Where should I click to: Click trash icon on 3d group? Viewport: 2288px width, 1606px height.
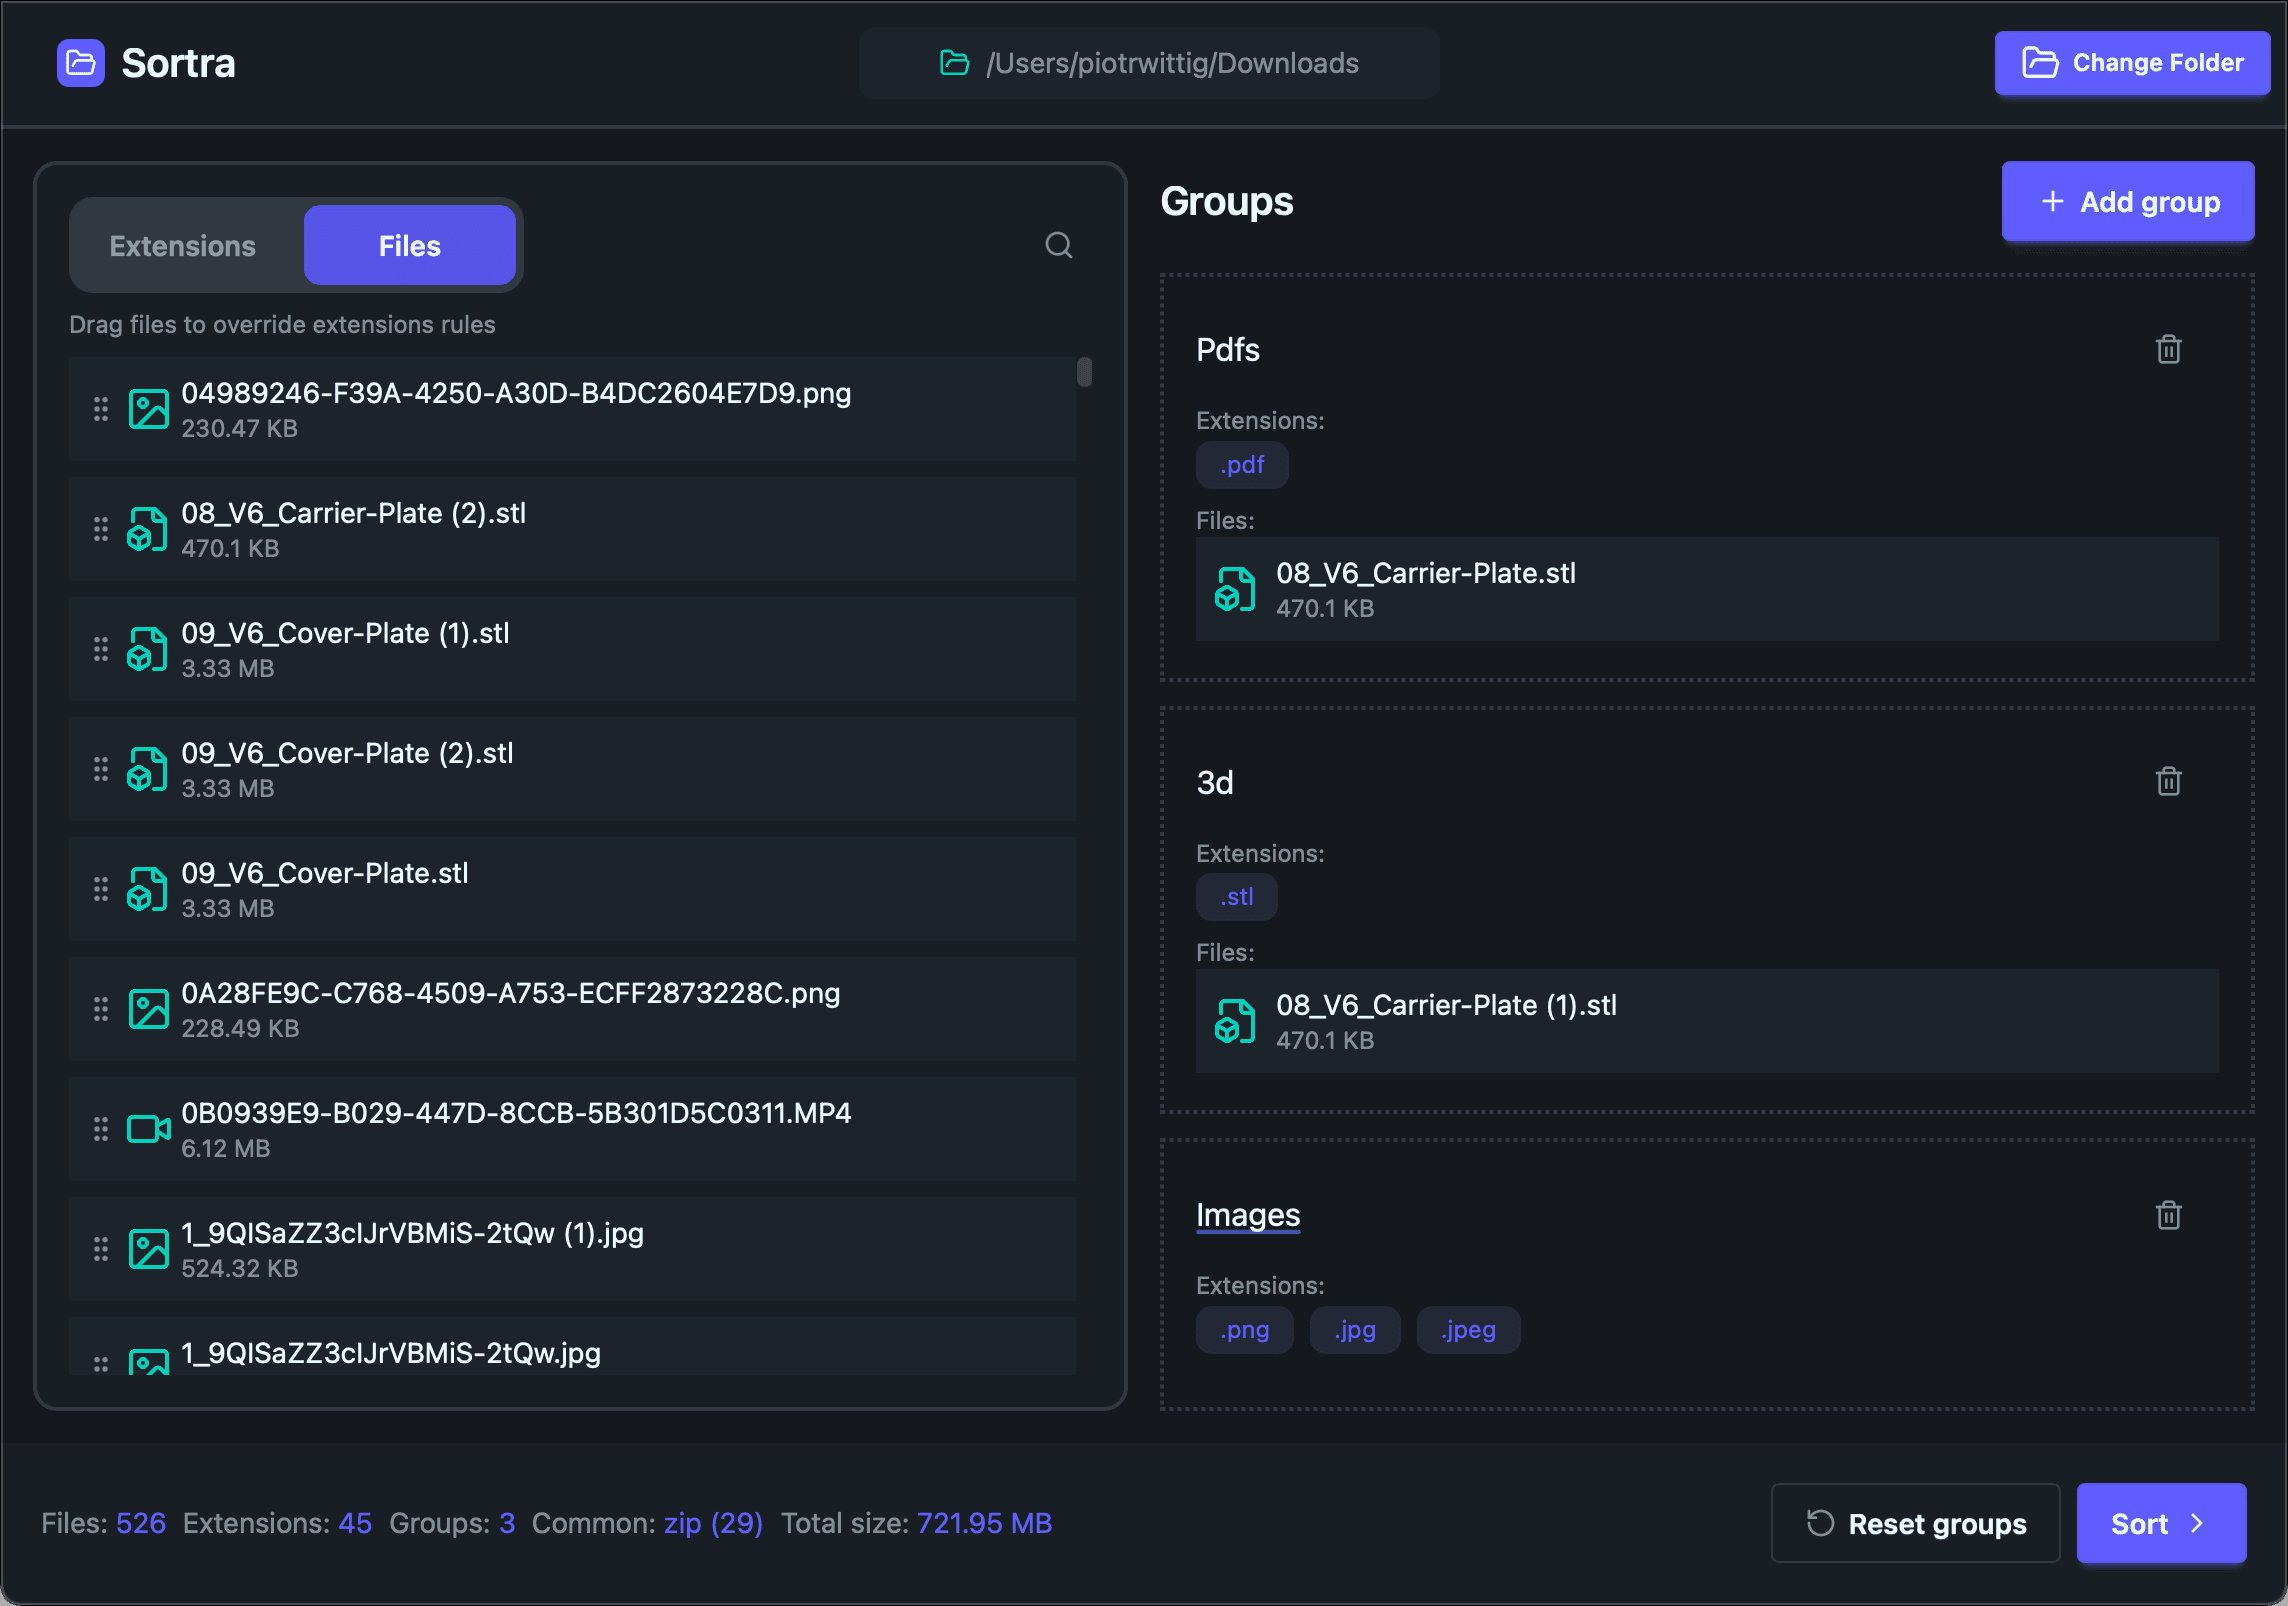(x=2168, y=782)
